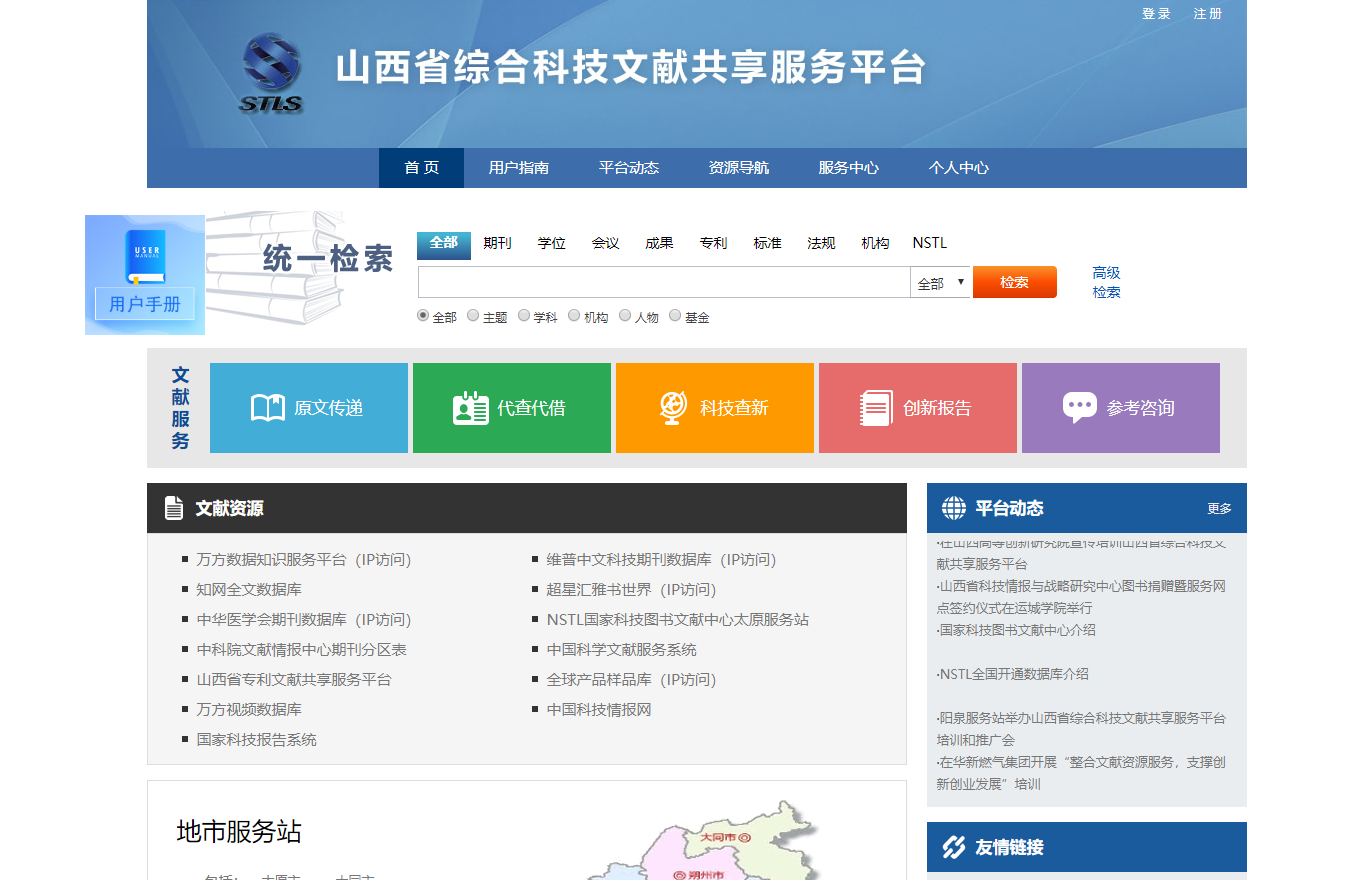Click the document icon beside 文献资源

[x=174, y=508]
